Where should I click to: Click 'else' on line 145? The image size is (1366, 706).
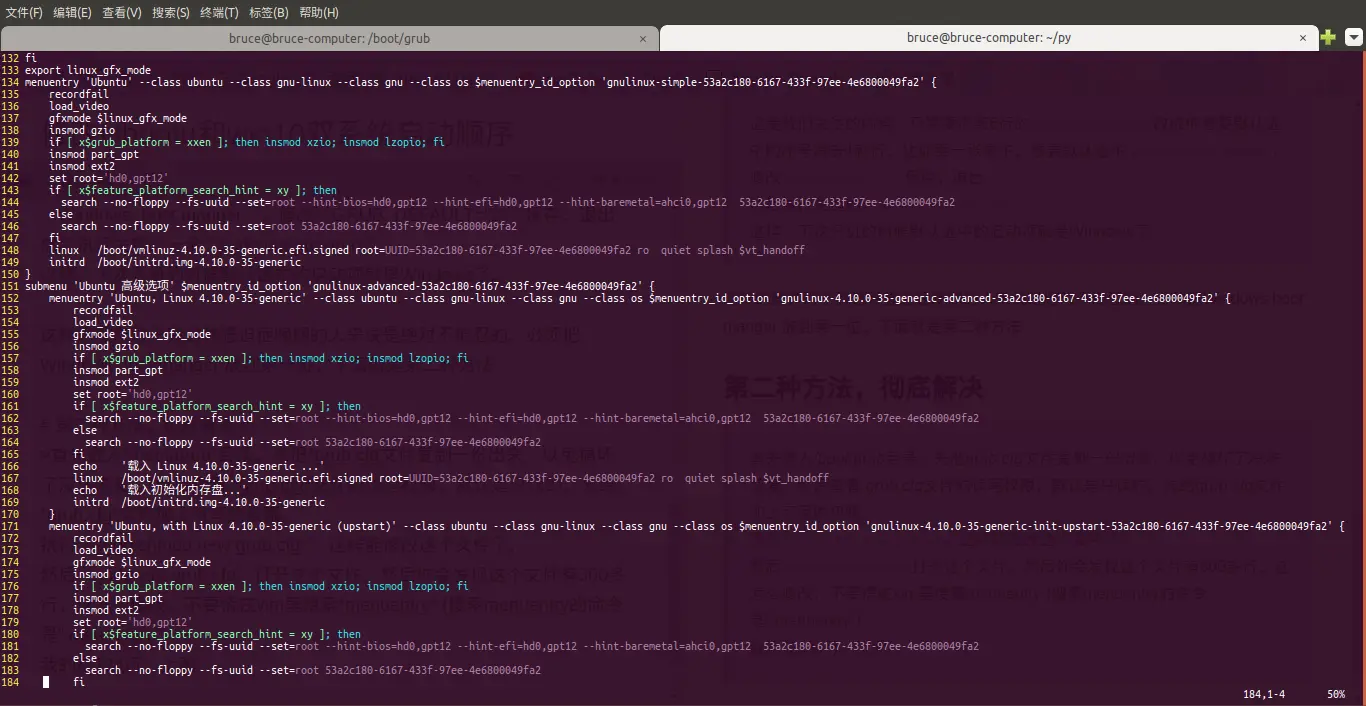[61, 214]
